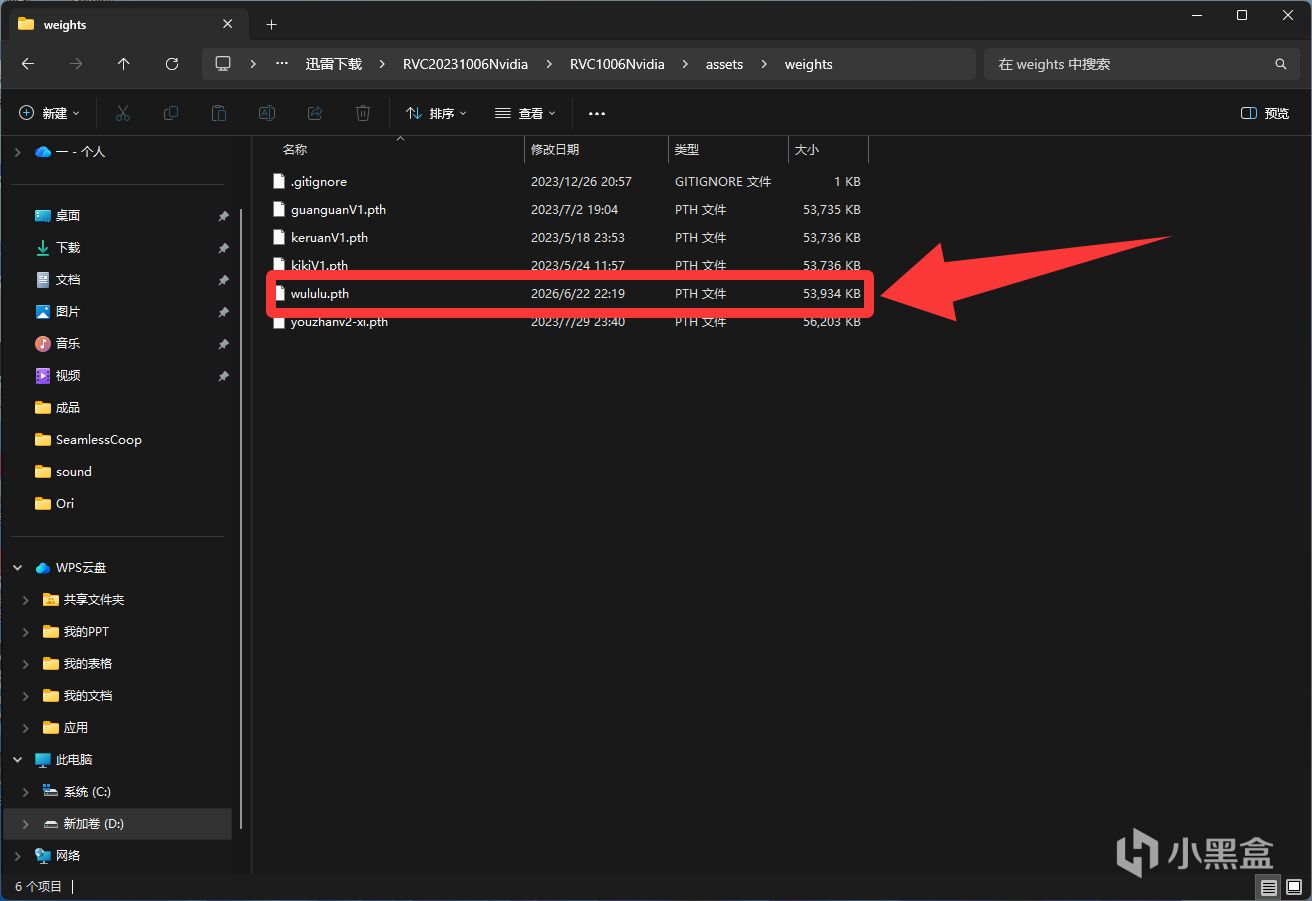Image resolution: width=1312 pixels, height=901 pixels.
Task: Open the 排序 sort dropdown
Action: [436, 113]
